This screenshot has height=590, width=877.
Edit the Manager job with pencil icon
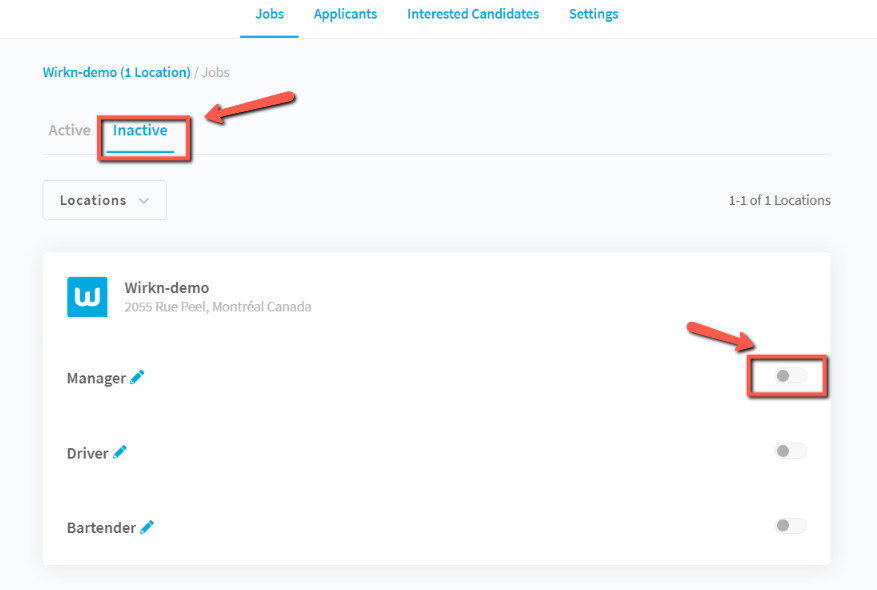[137, 377]
